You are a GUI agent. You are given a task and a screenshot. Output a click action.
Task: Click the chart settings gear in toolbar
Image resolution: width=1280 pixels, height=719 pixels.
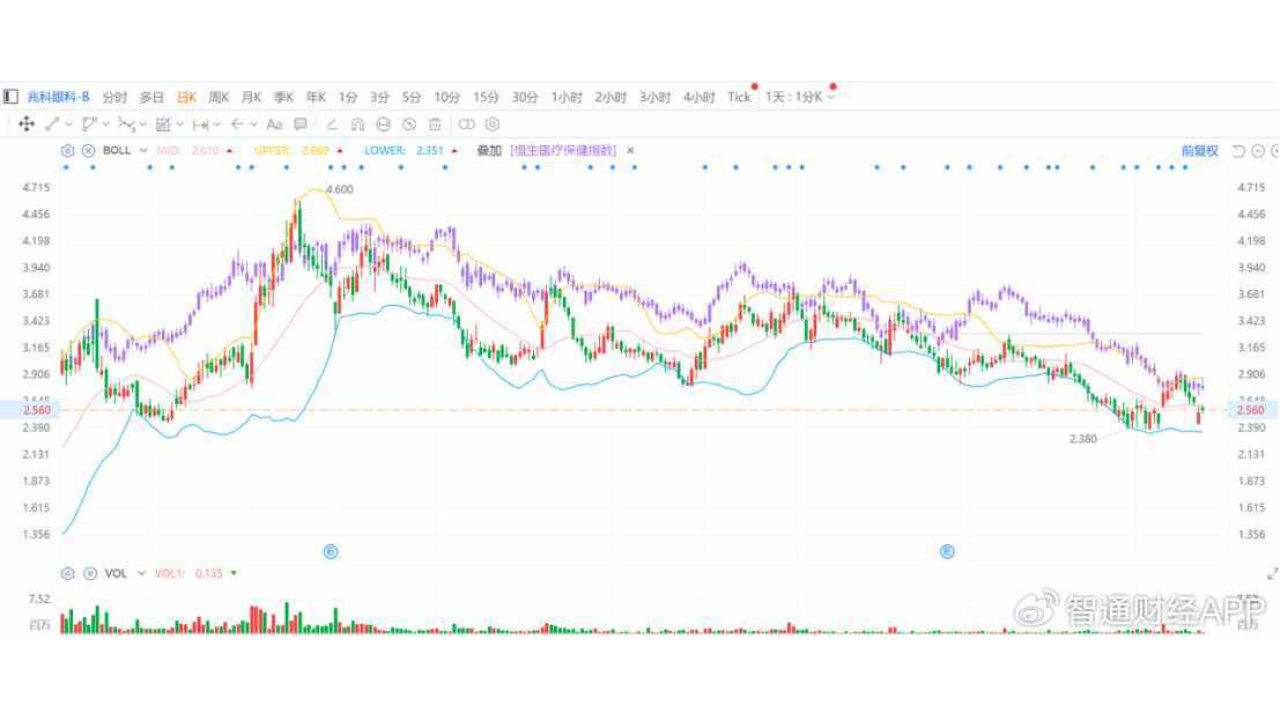(492, 124)
